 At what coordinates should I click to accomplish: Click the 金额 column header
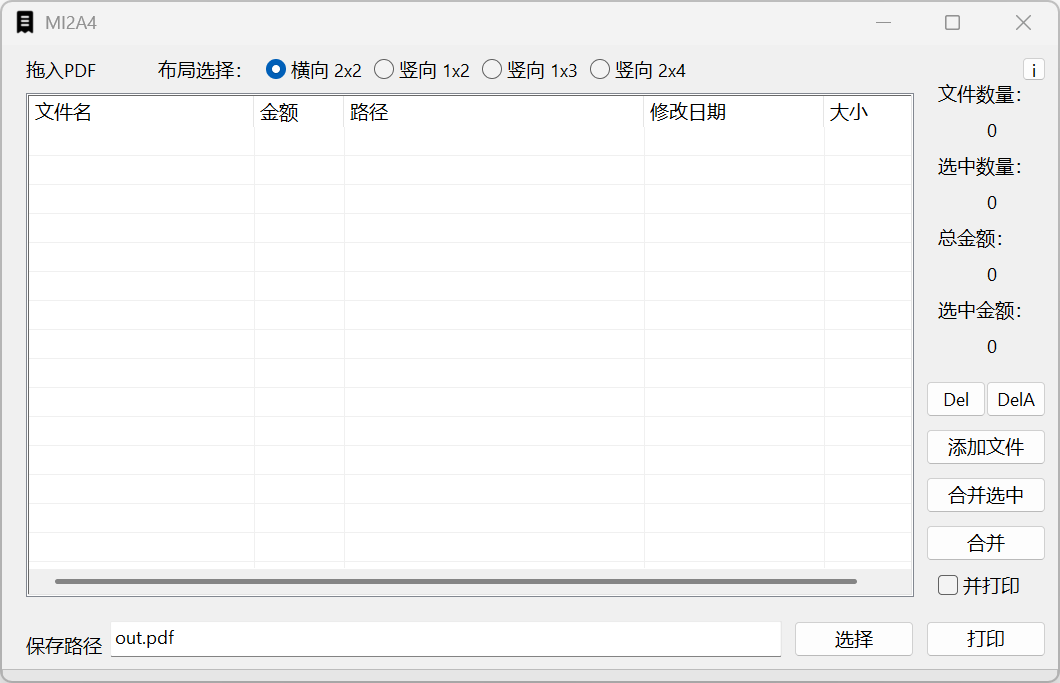[297, 112]
